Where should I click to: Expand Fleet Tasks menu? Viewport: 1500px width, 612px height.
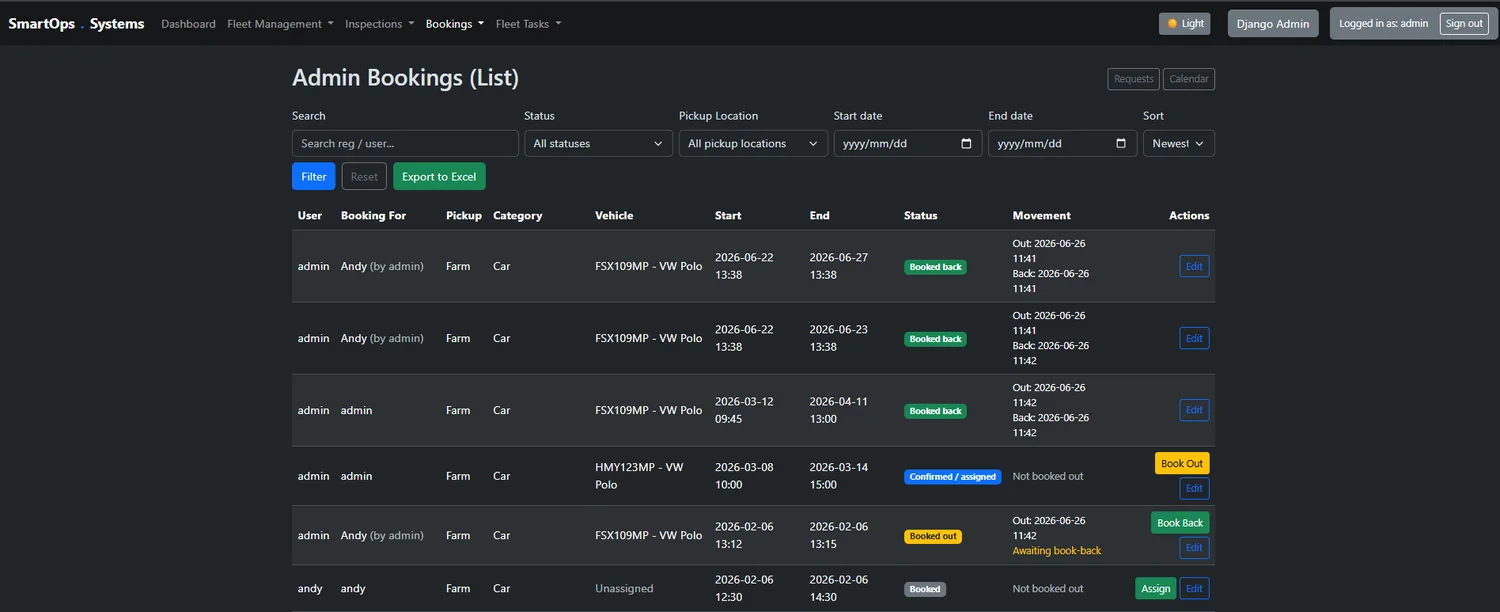(x=529, y=24)
